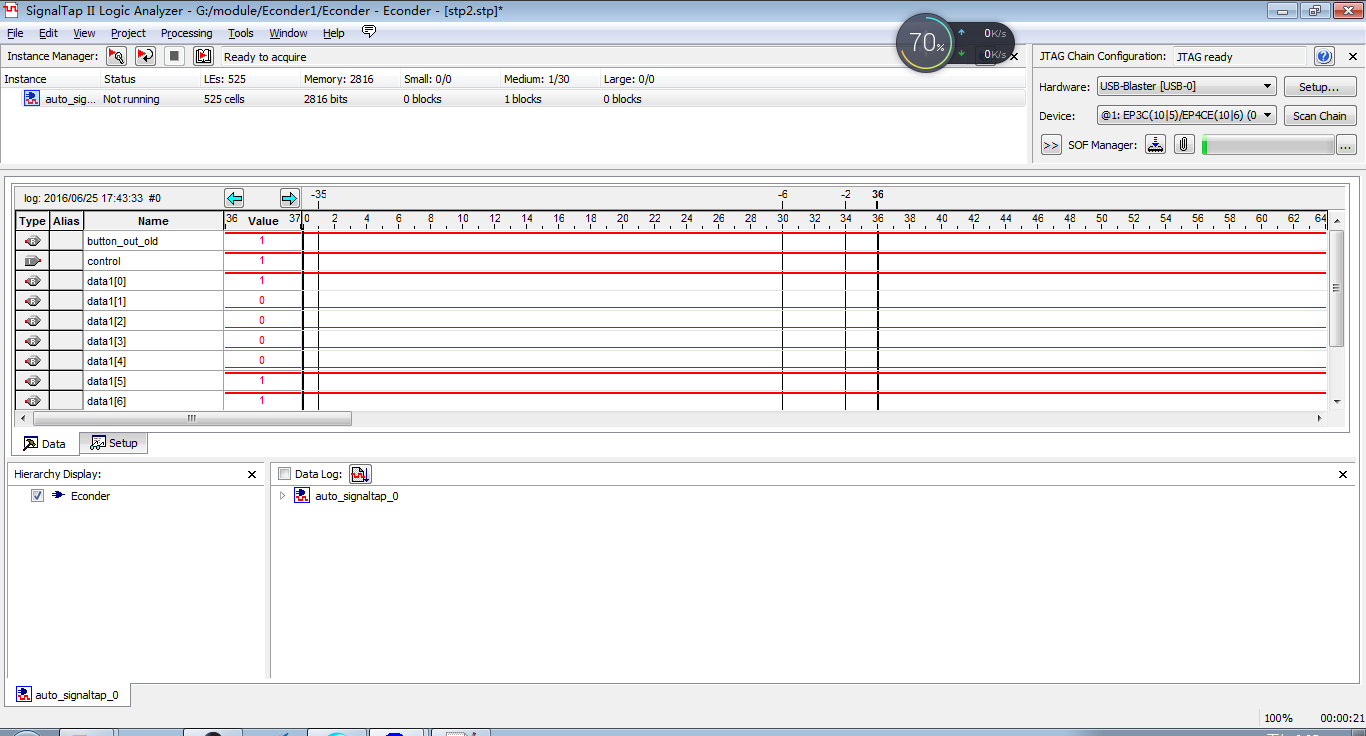Click the hardware Setup... button
This screenshot has height=736, width=1366.
1319,87
